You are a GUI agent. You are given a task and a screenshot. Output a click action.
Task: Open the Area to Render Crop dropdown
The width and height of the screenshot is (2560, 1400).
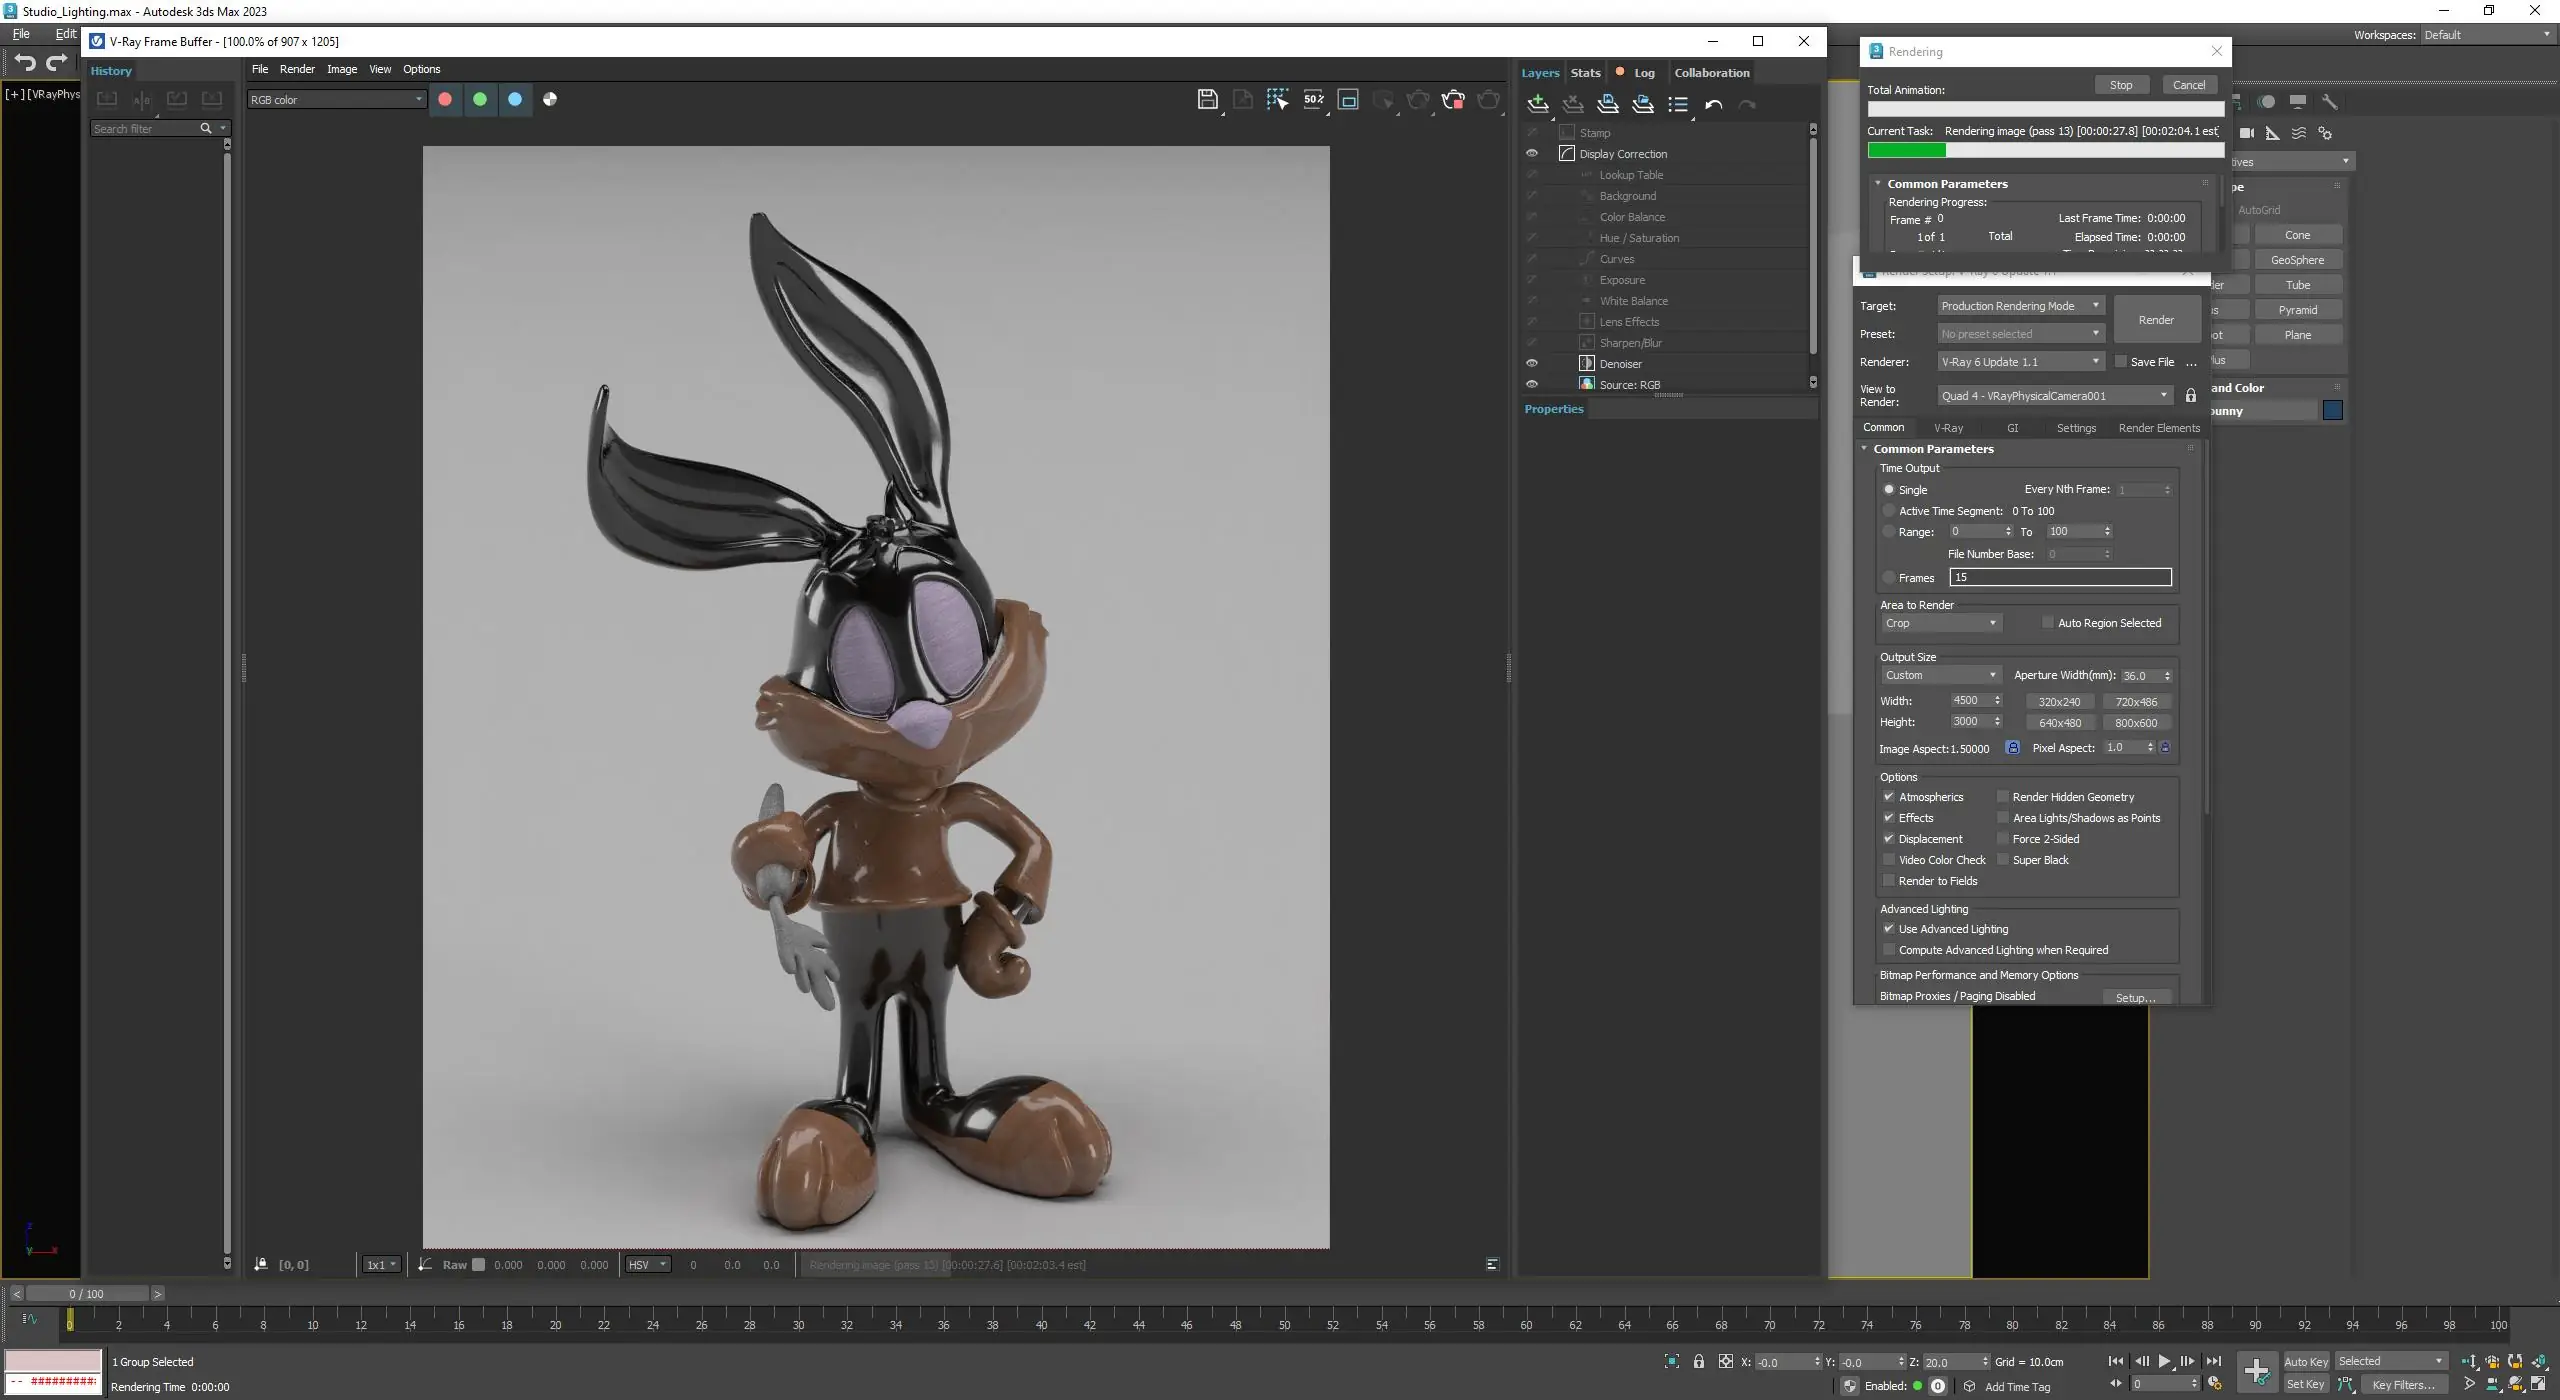[1940, 623]
